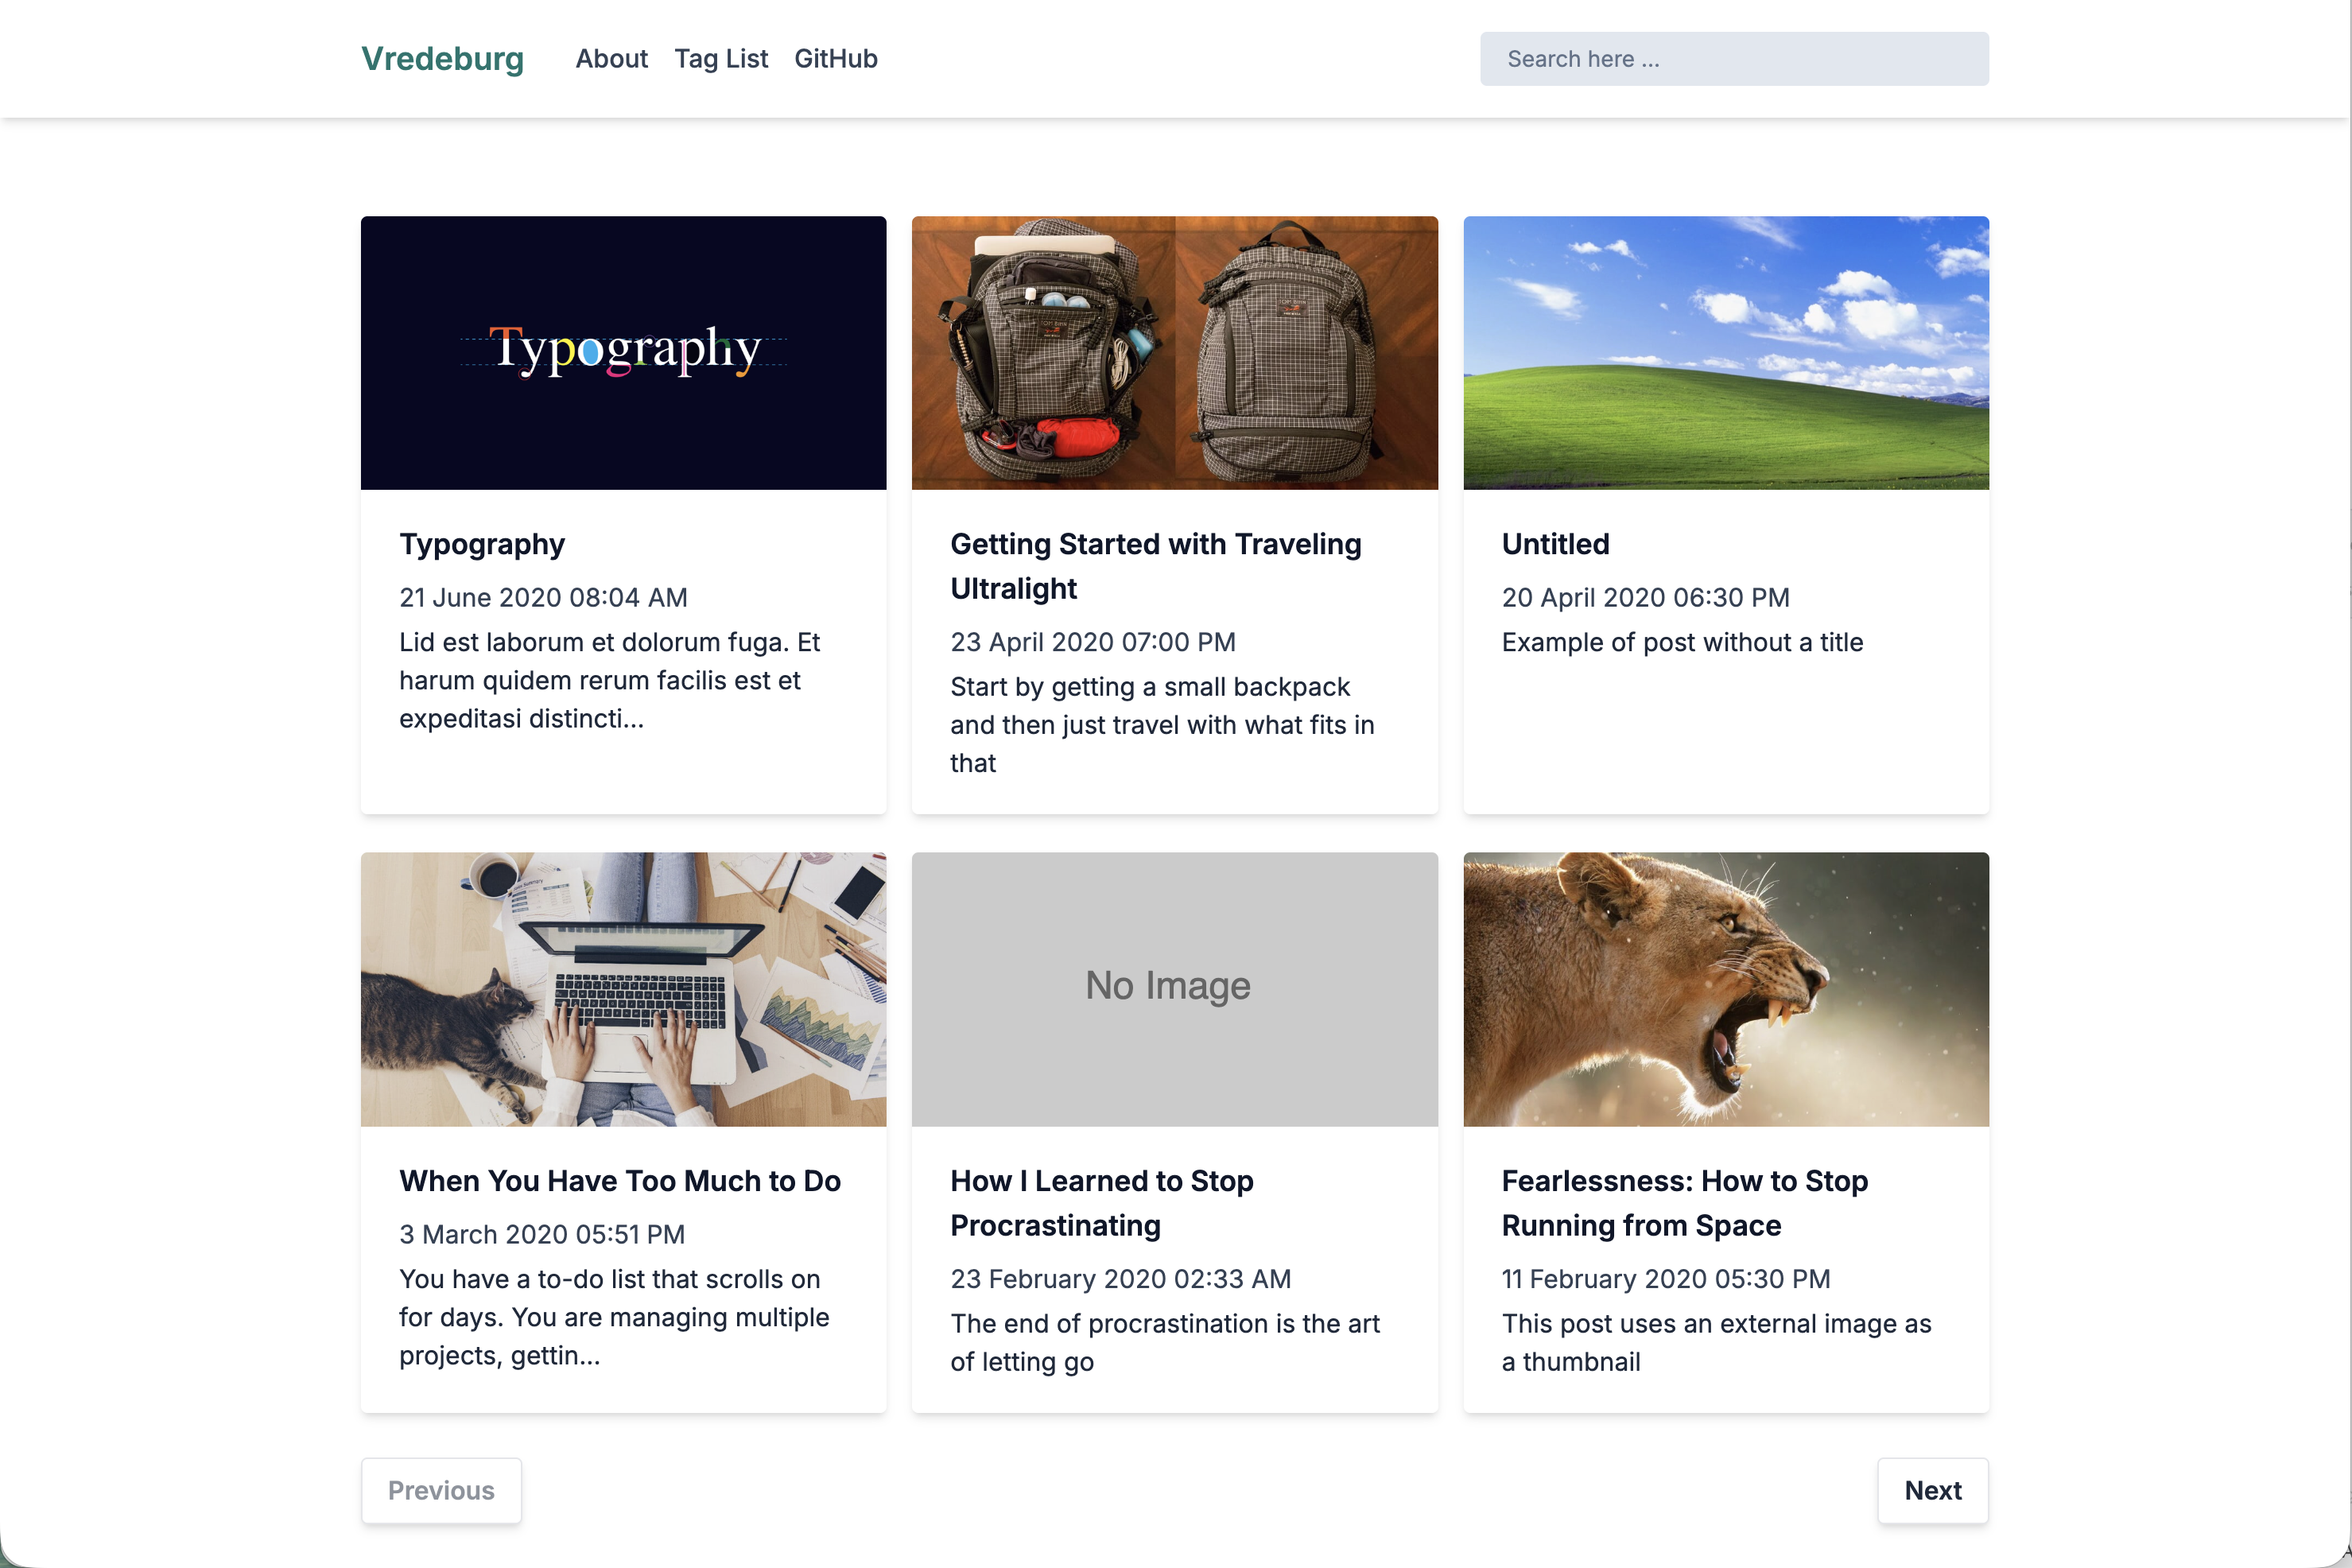Click the Previous pagination button
This screenshot has height=1568, width=2352.
pos(441,1490)
